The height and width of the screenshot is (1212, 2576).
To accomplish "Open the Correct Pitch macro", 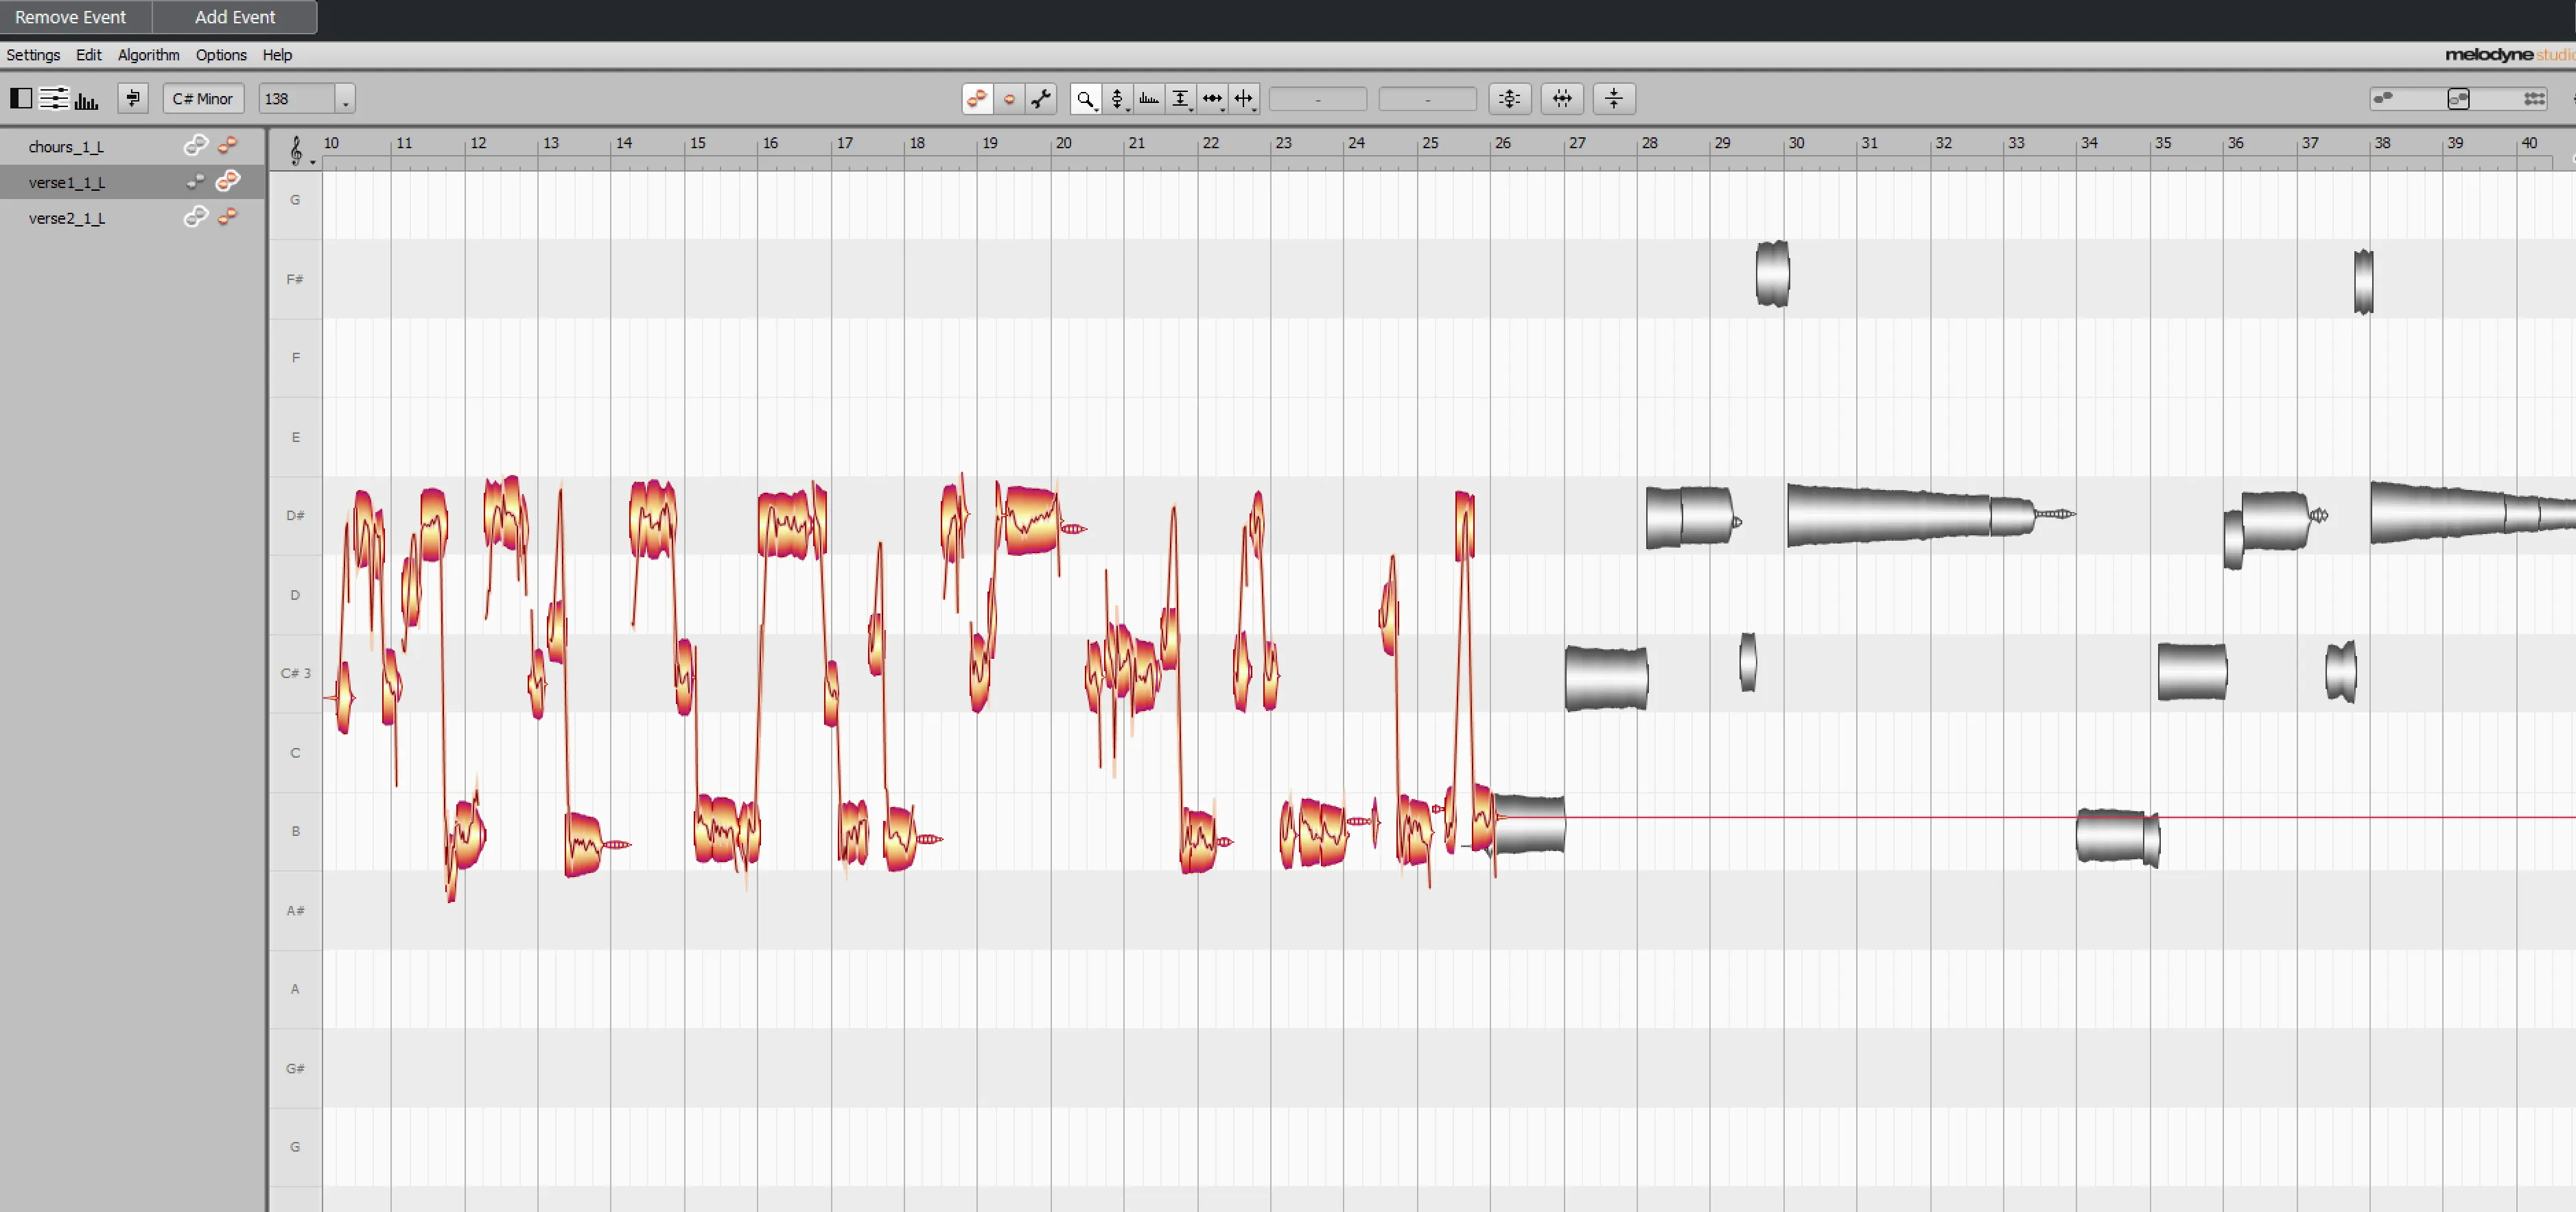I will (x=1509, y=98).
